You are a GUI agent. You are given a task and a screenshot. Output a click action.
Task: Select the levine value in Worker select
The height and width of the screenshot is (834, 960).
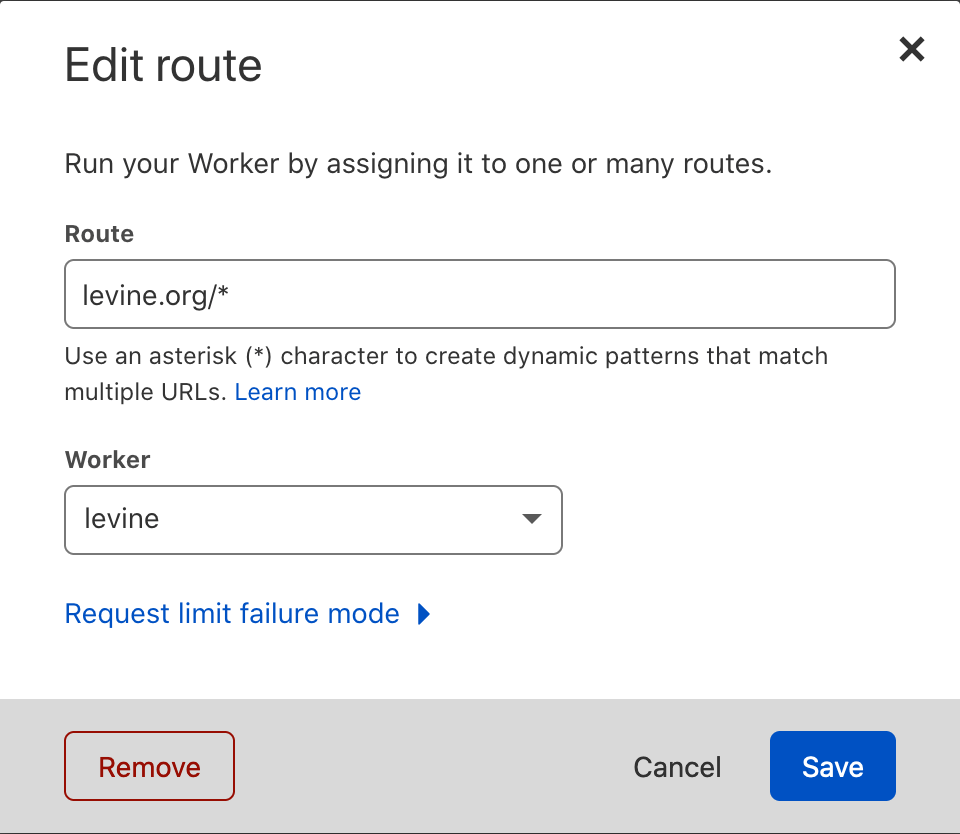pos(122,520)
